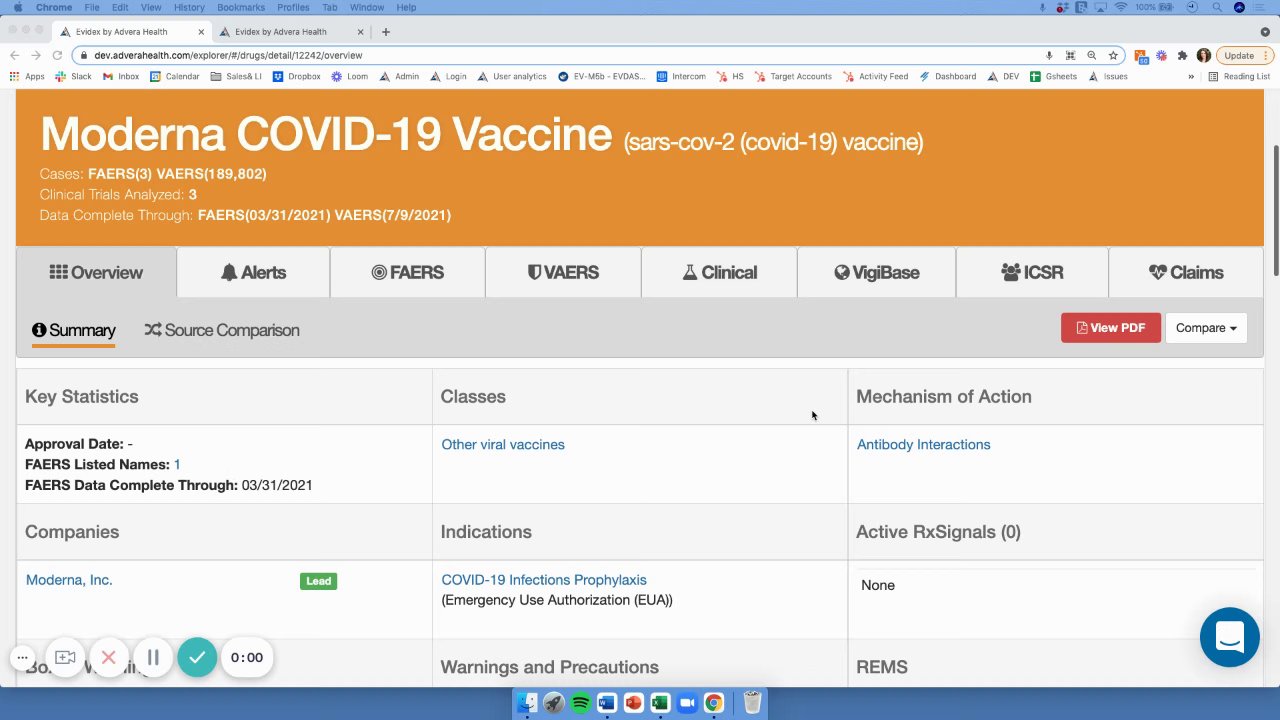Click the microphone icon in address bar

[x=1049, y=55]
